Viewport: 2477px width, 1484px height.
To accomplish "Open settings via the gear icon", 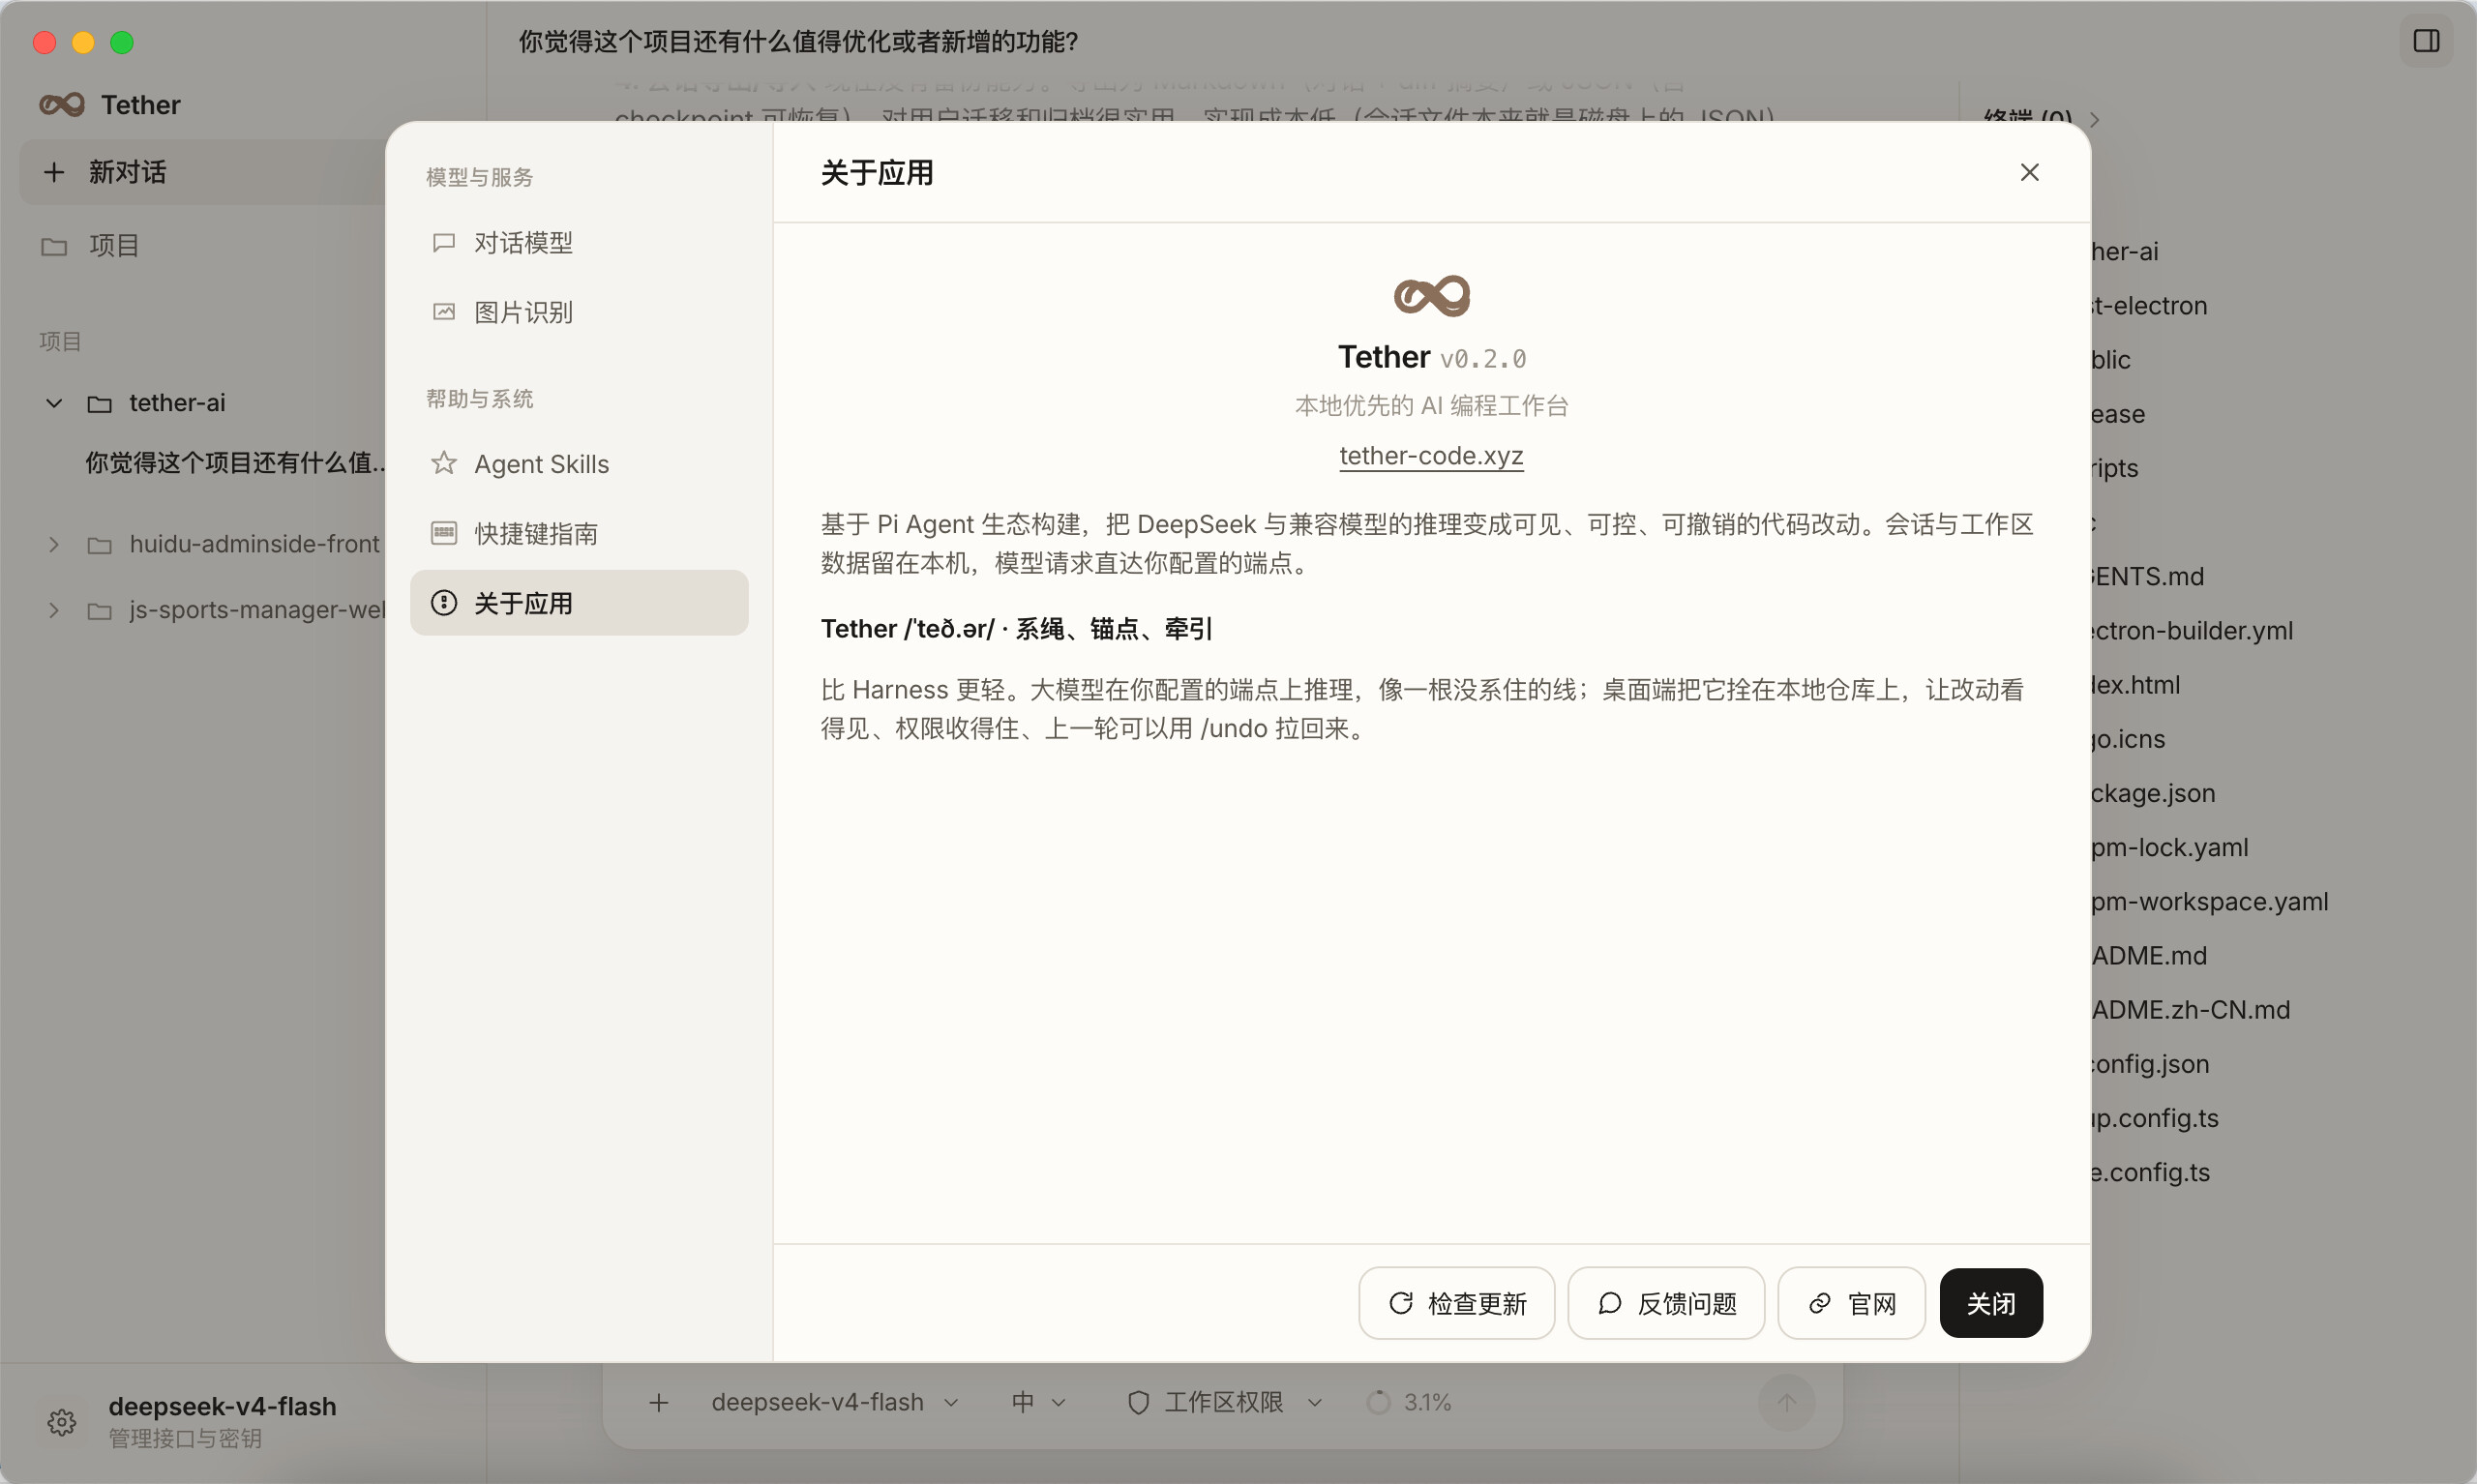I will 62,1422.
